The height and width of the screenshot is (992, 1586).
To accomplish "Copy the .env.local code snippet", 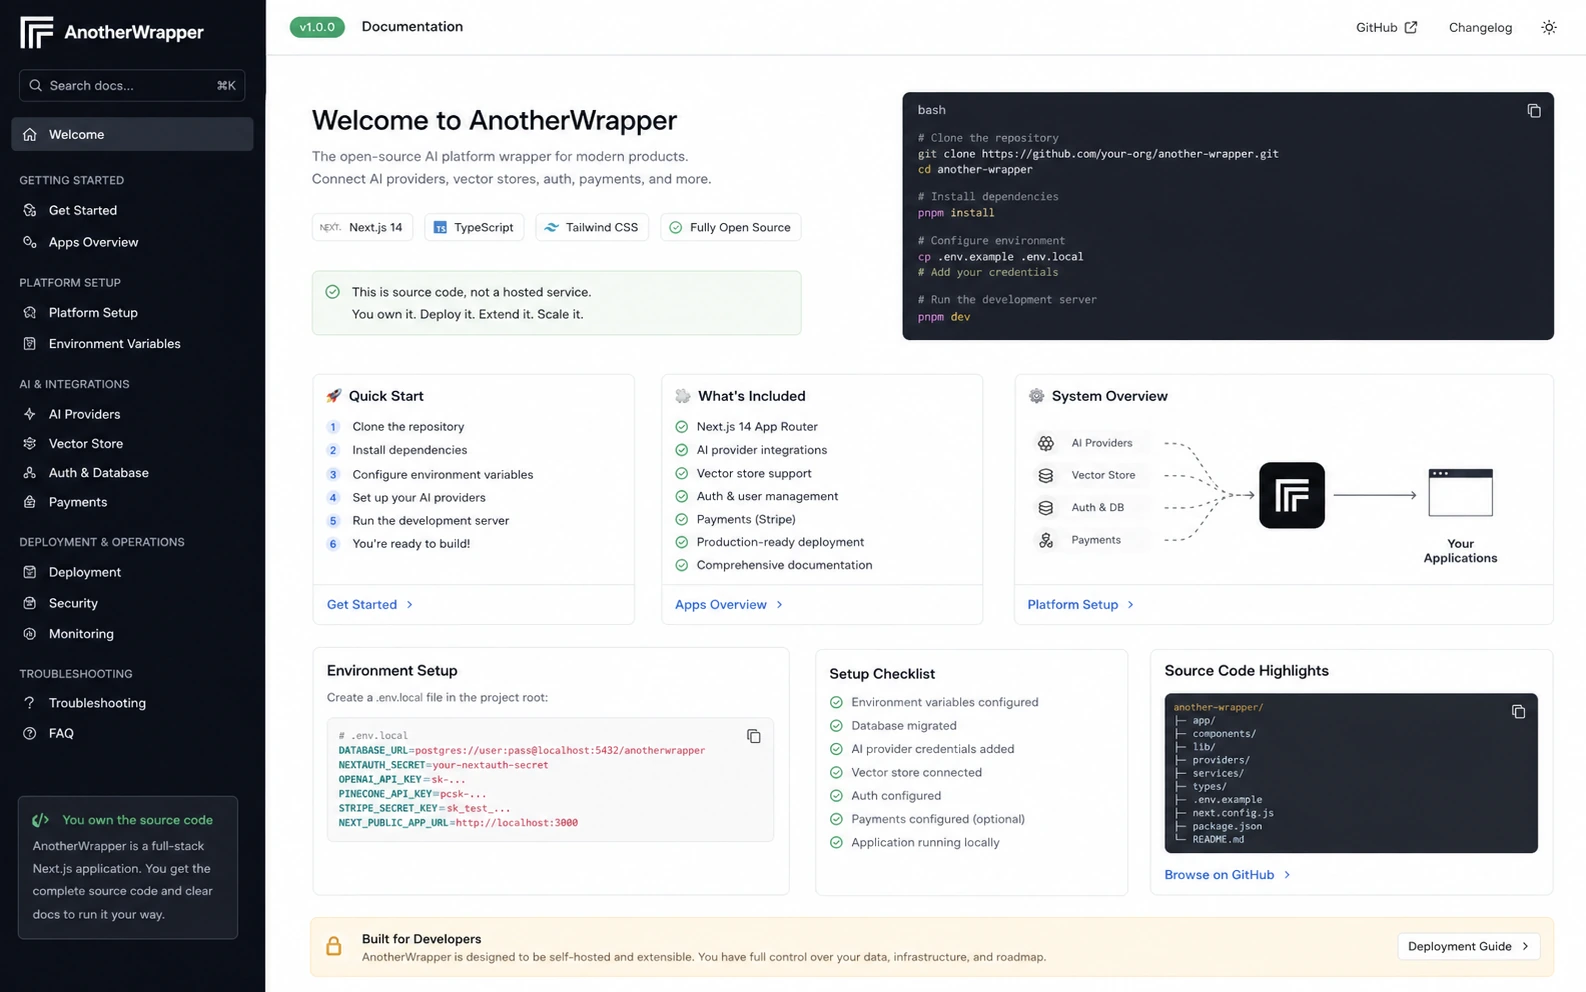I will 753,736.
